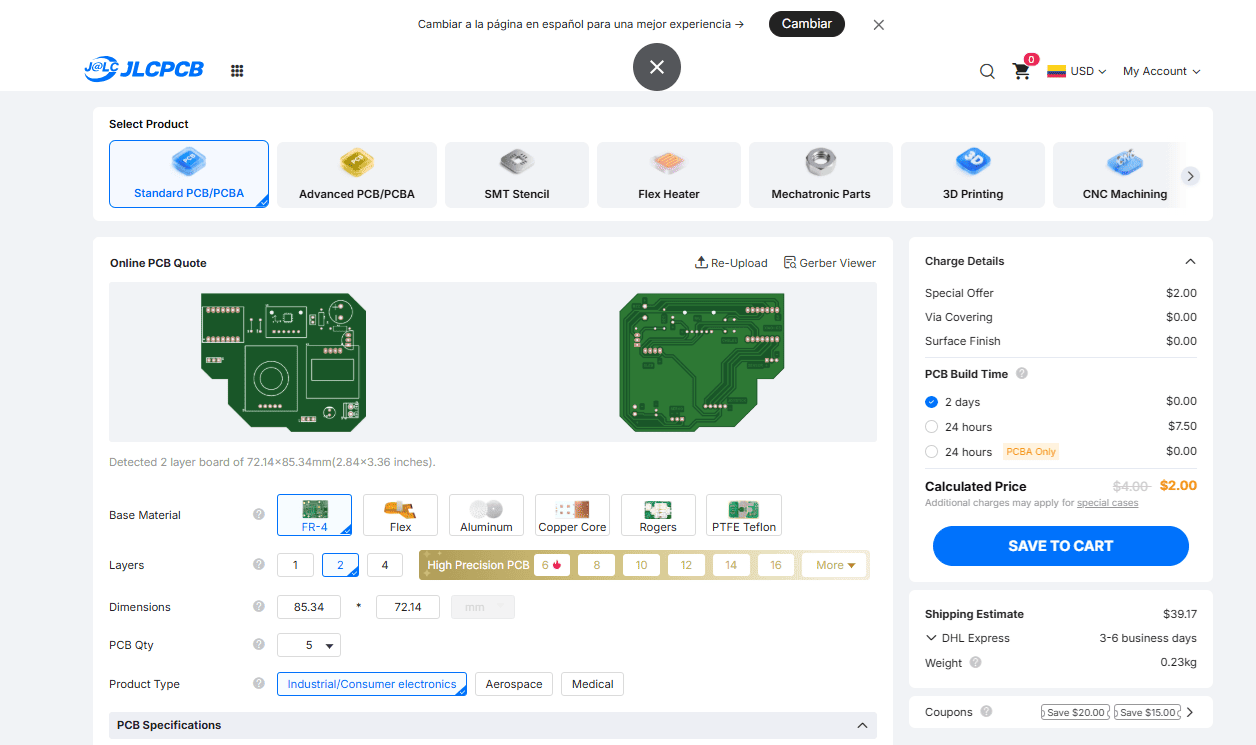Image resolution: width=1256 pixels, height=745 pixels.
Task: Select 14 layer high precision
Action: click(731, 565)
